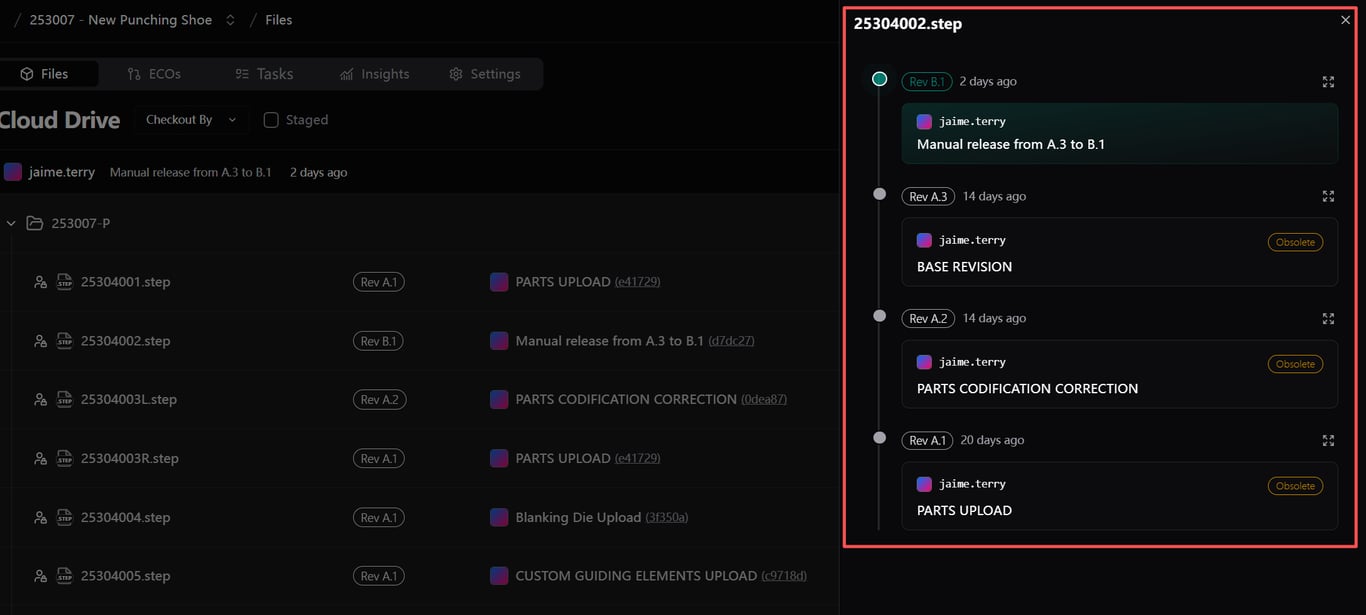The image size is (1366, 615).
Task: Enable the Staged checkbox
Action: 271,120
